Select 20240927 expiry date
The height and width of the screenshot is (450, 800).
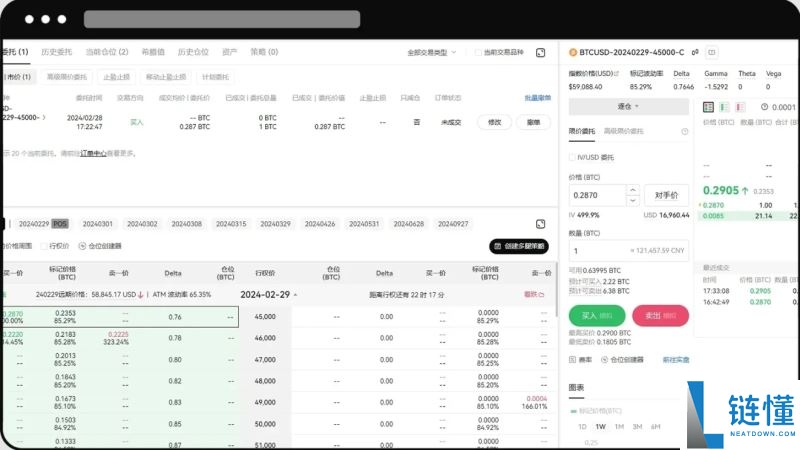453,224
